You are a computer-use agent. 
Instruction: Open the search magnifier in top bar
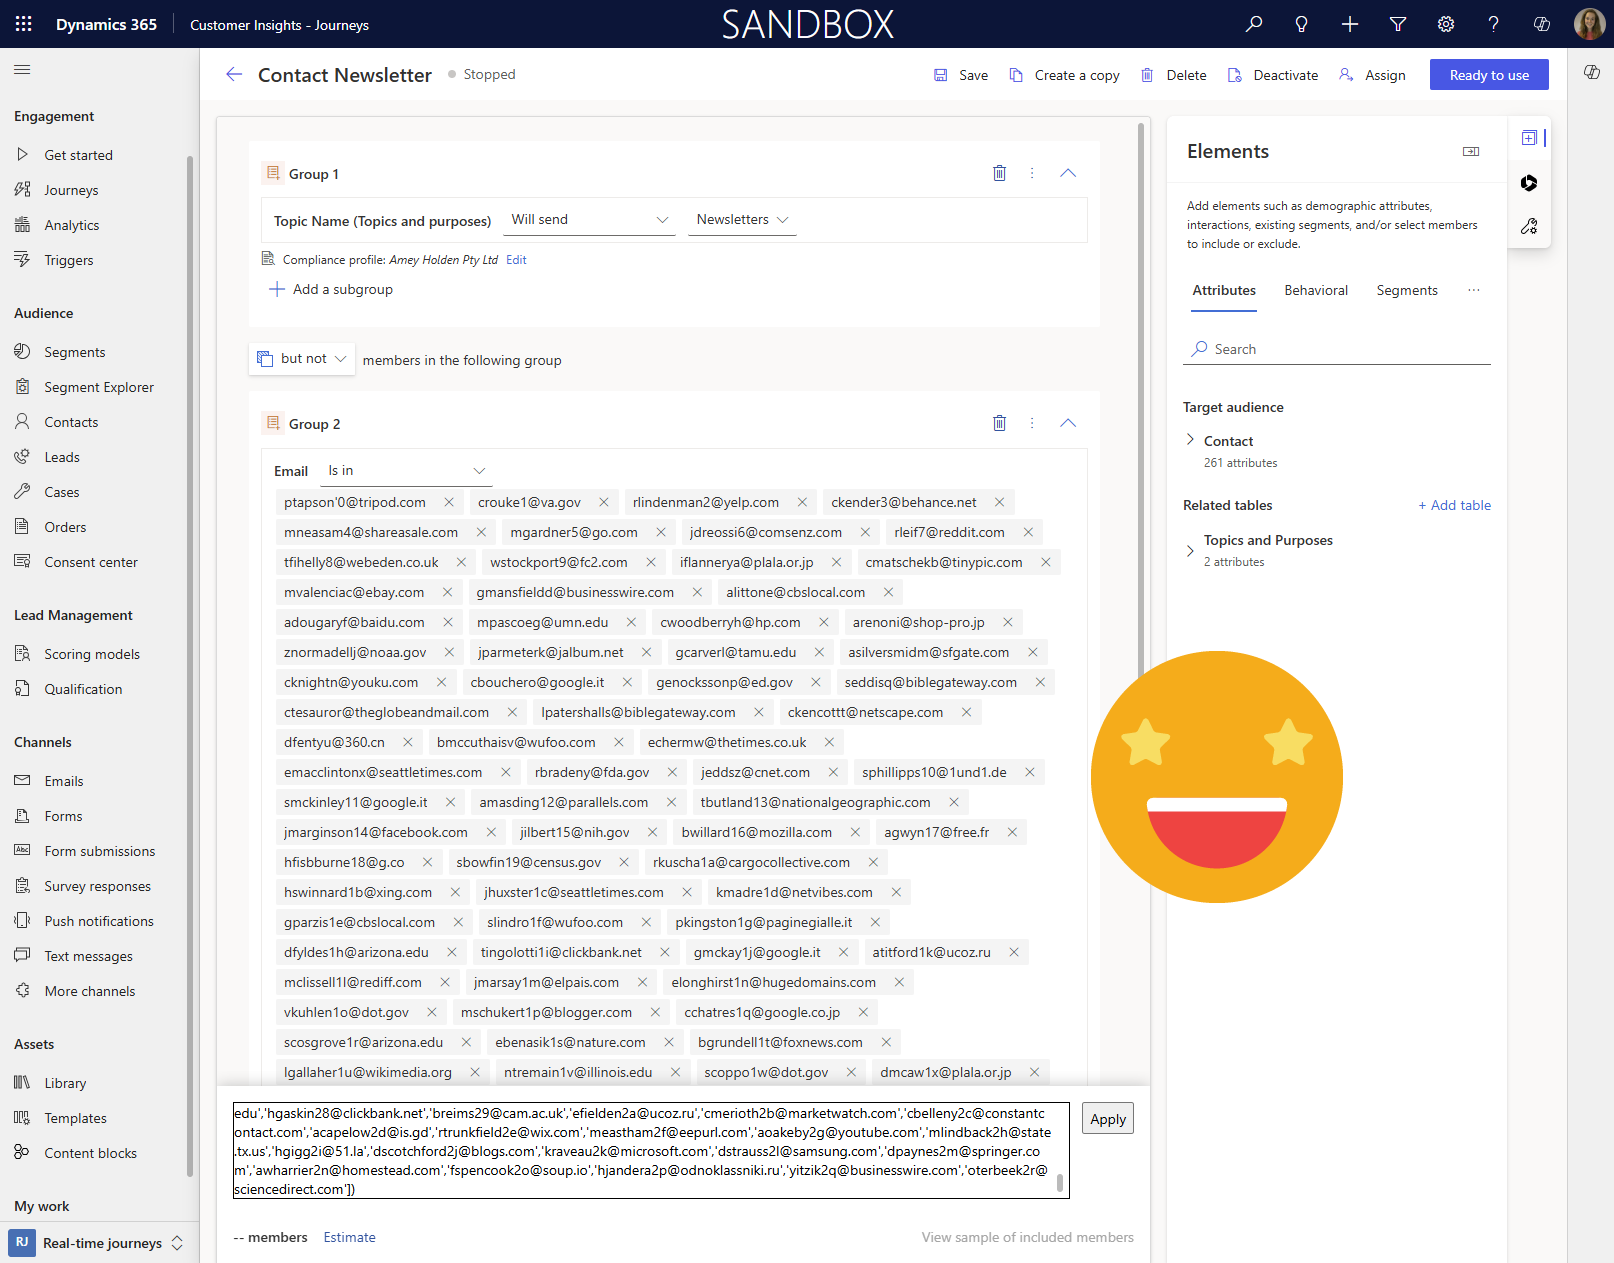pyautogui.click(x=1254, y=24)
